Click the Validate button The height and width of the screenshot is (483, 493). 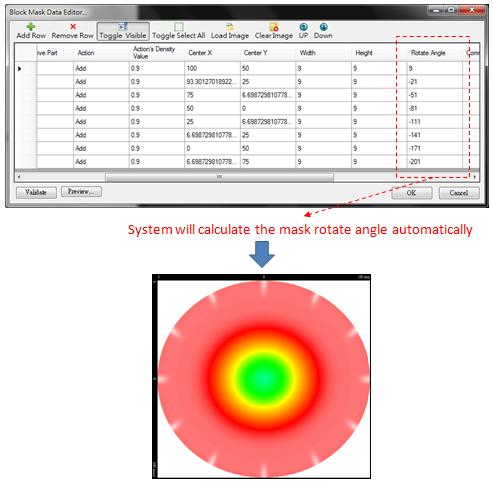[36, 192]
